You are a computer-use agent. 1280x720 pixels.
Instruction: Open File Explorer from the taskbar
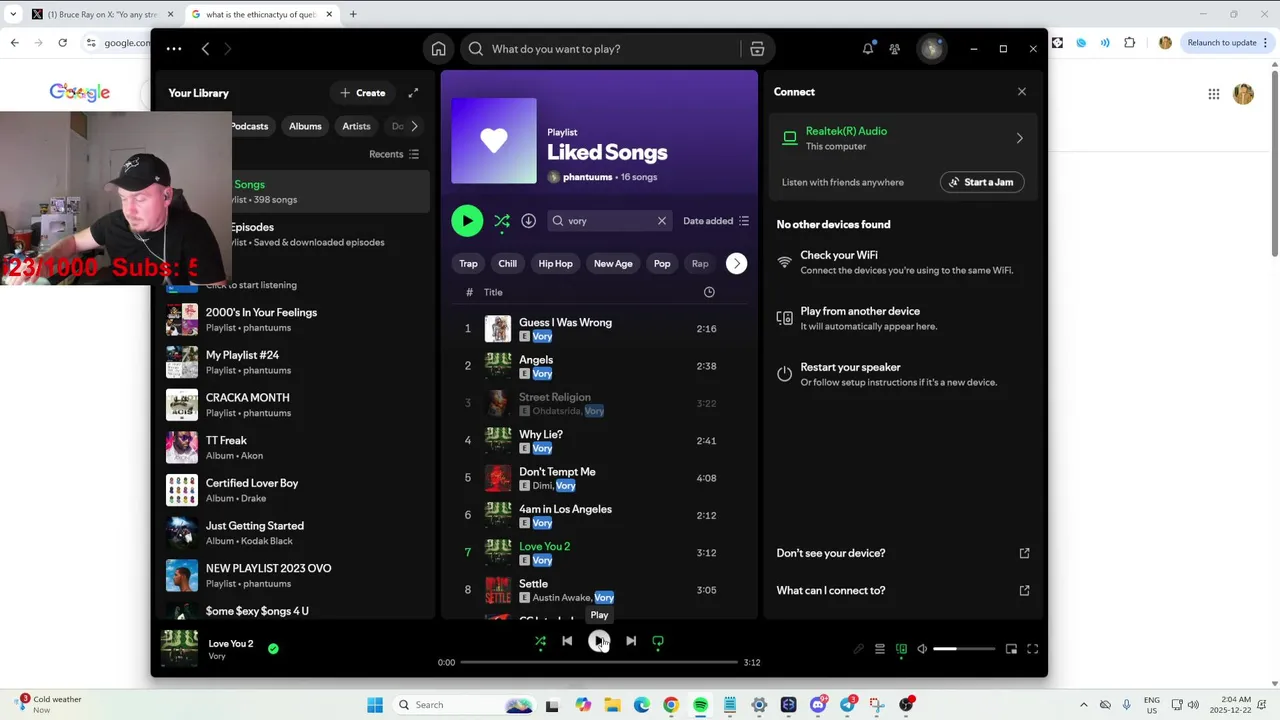point(612,705)
